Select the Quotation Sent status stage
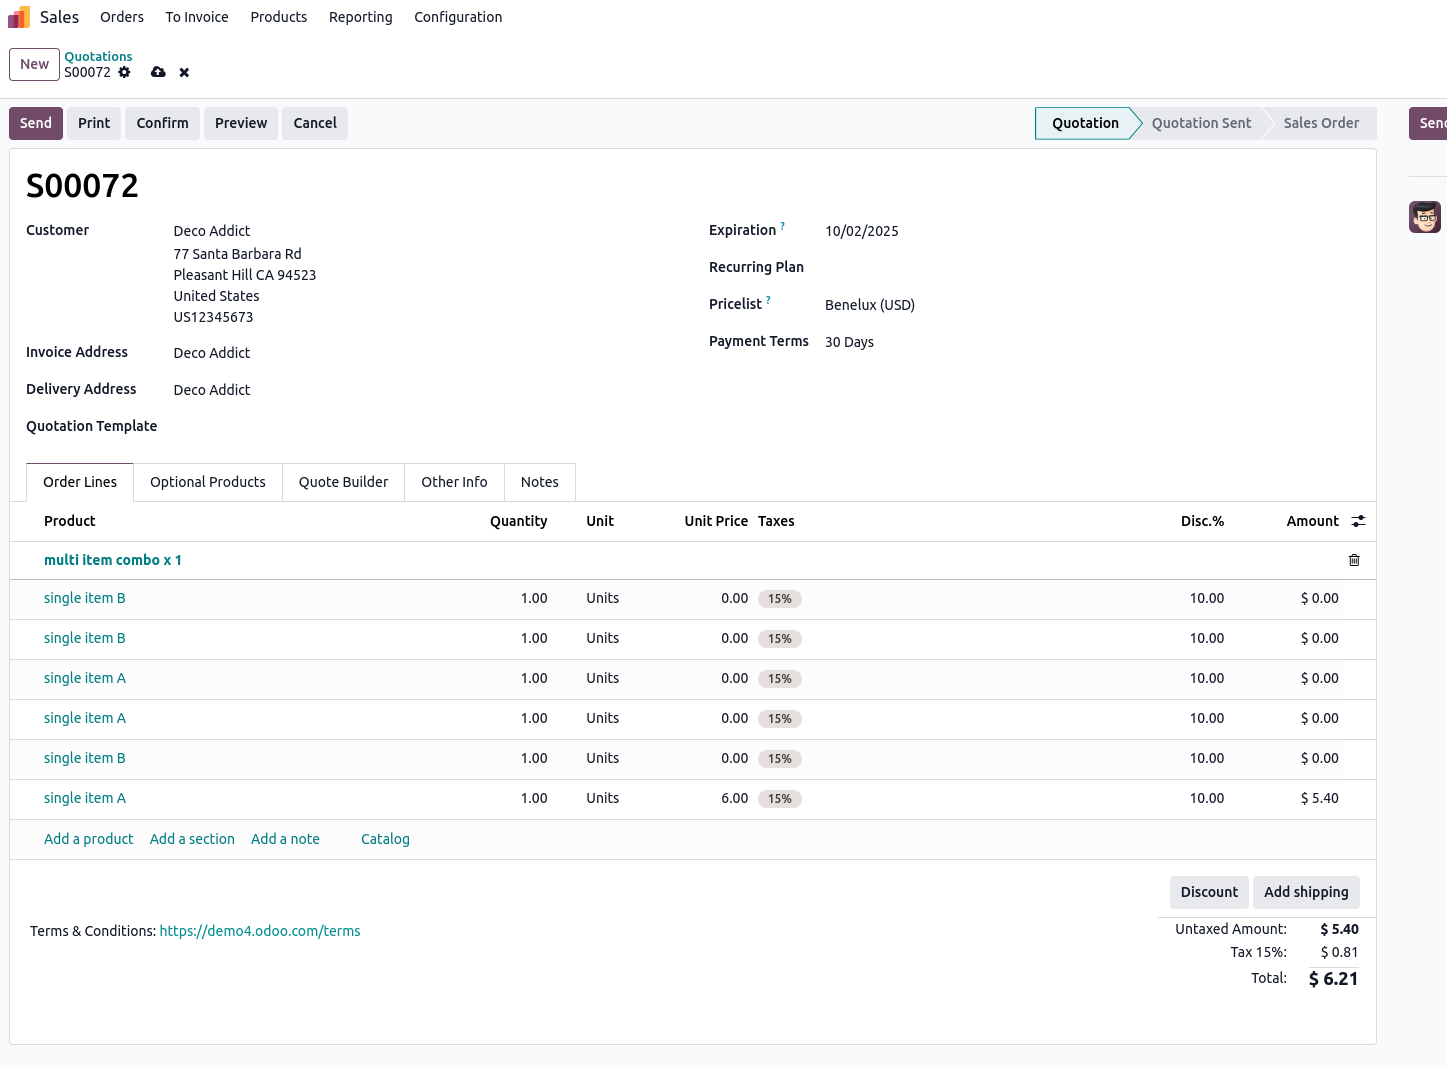 (1200, 123)
